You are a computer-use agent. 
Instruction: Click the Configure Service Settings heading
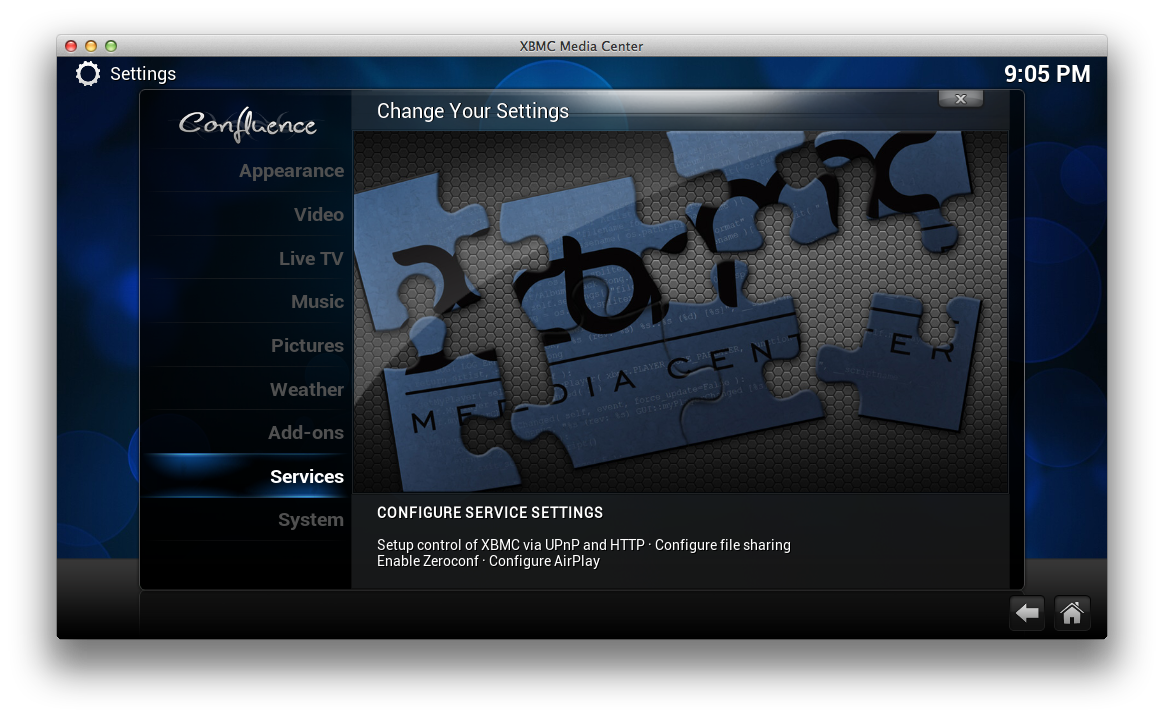coord(490,512)
